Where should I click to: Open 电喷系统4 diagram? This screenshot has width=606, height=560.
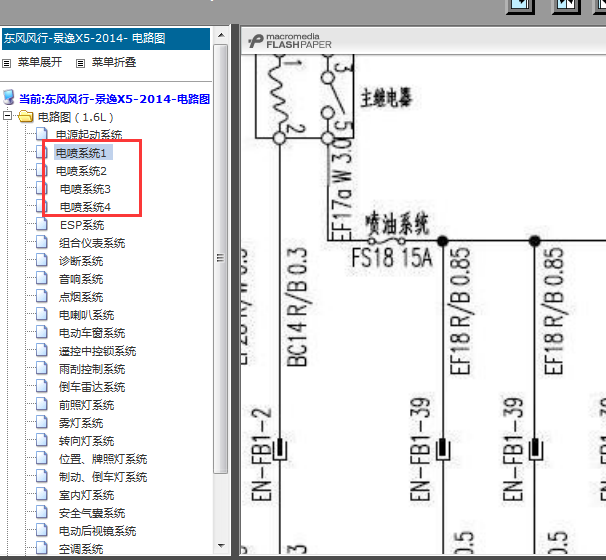(85, 207)
